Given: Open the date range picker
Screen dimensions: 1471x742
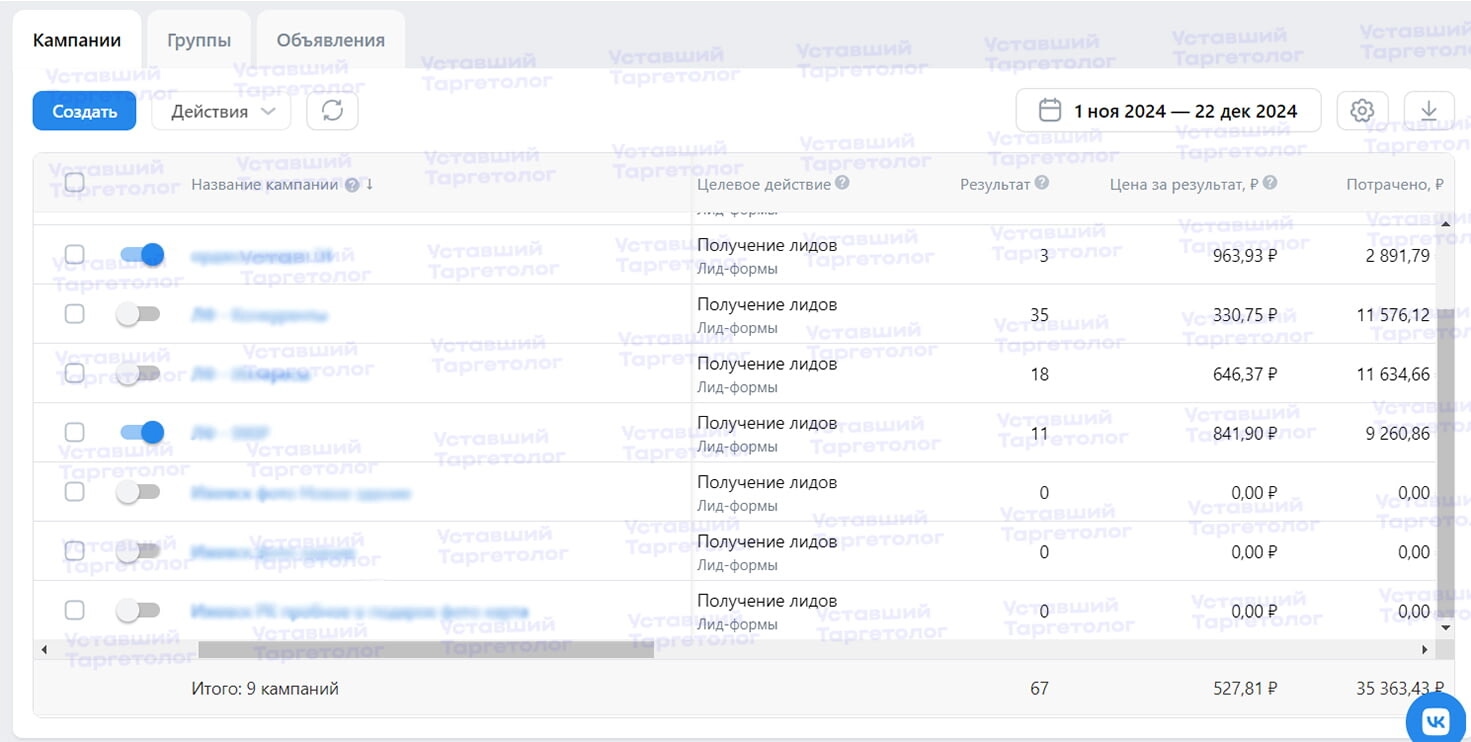Looking at the screenshot, I should 1168,111.
